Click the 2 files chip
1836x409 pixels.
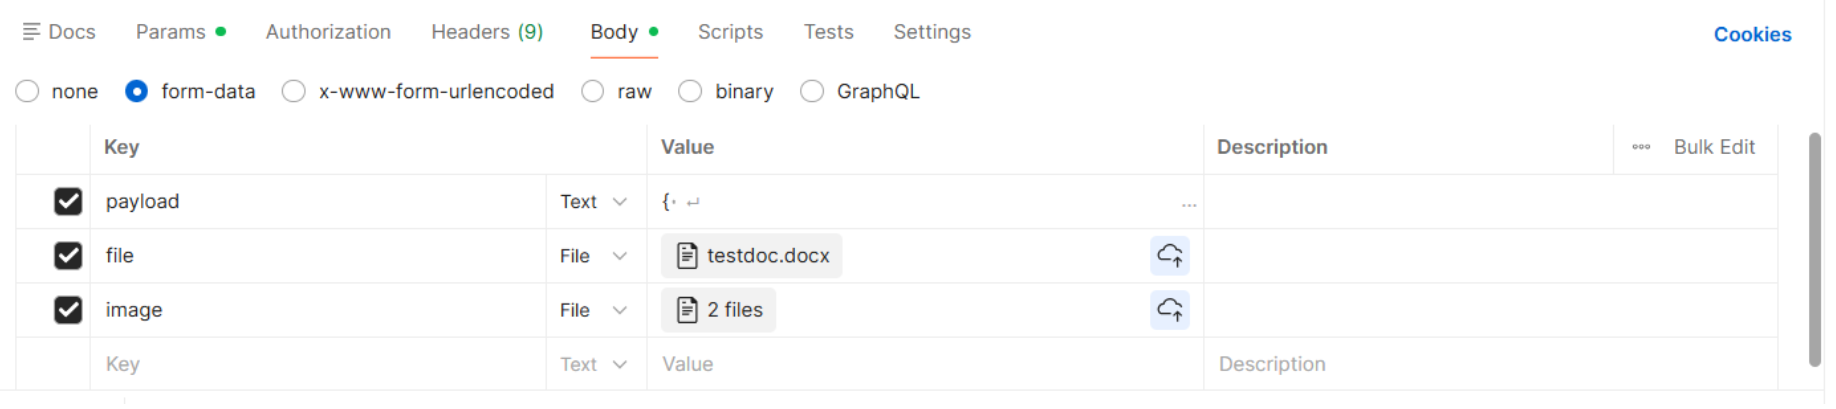tap(718, 310)
